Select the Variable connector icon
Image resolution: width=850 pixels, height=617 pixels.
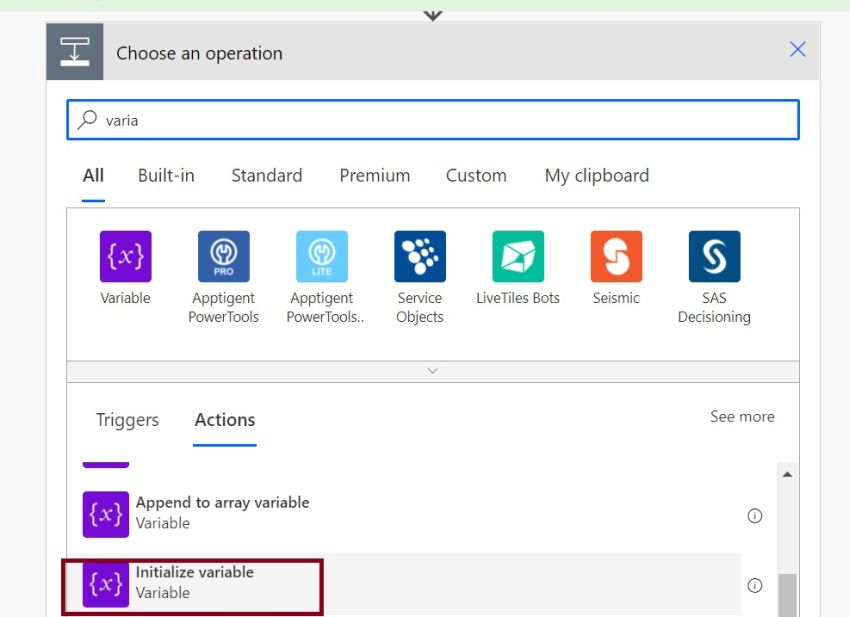124,255
